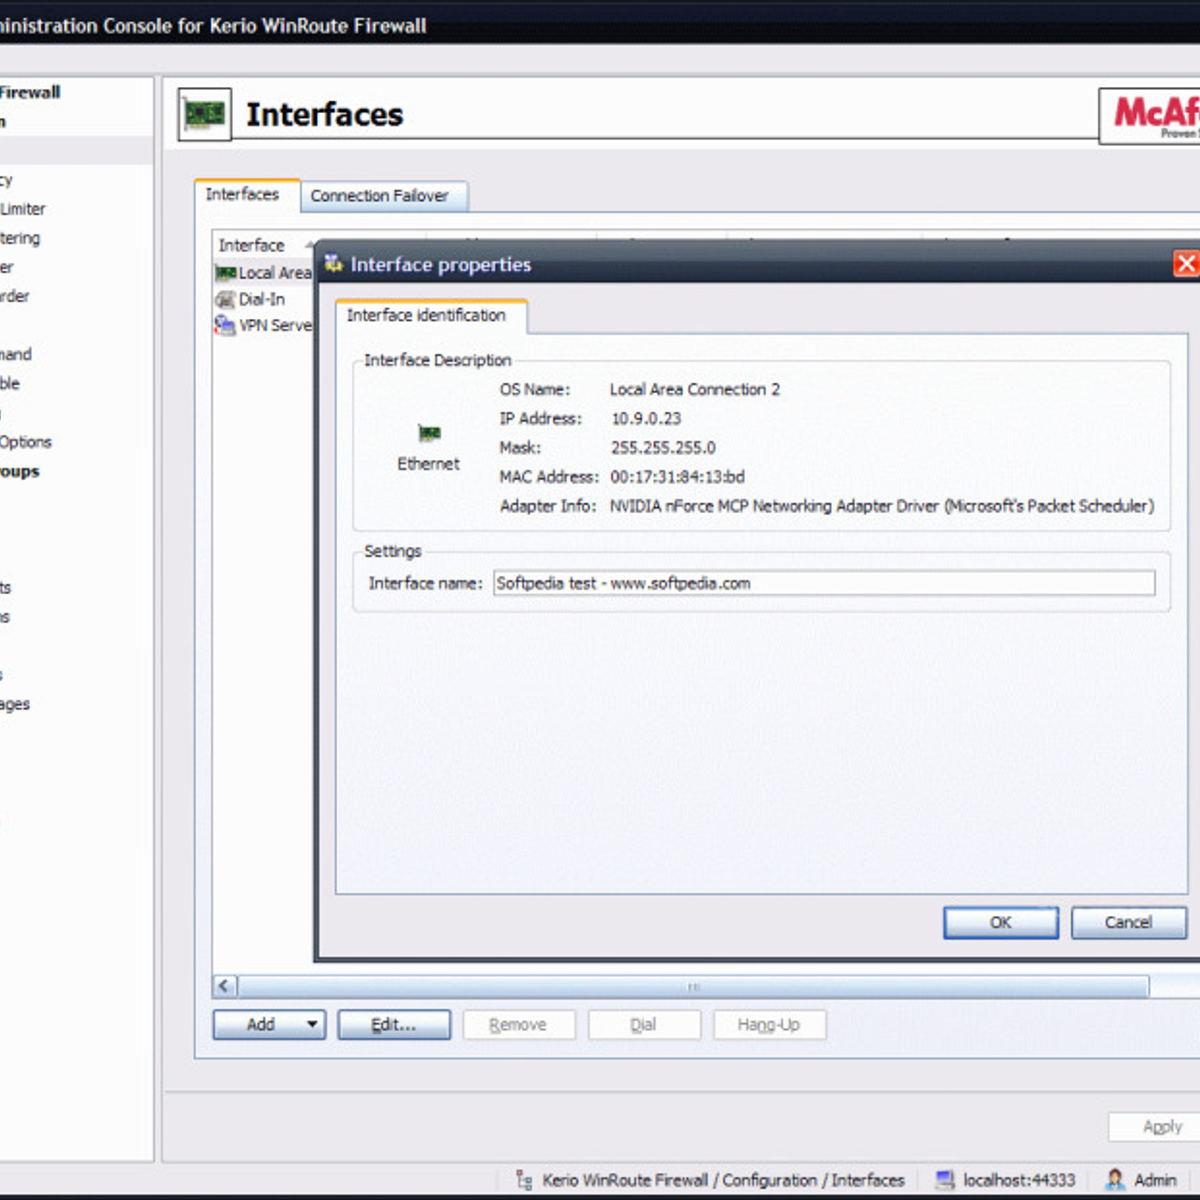
Task: Click the OS name 'Local Area Connection 2'
Action: tap(695, 389)
